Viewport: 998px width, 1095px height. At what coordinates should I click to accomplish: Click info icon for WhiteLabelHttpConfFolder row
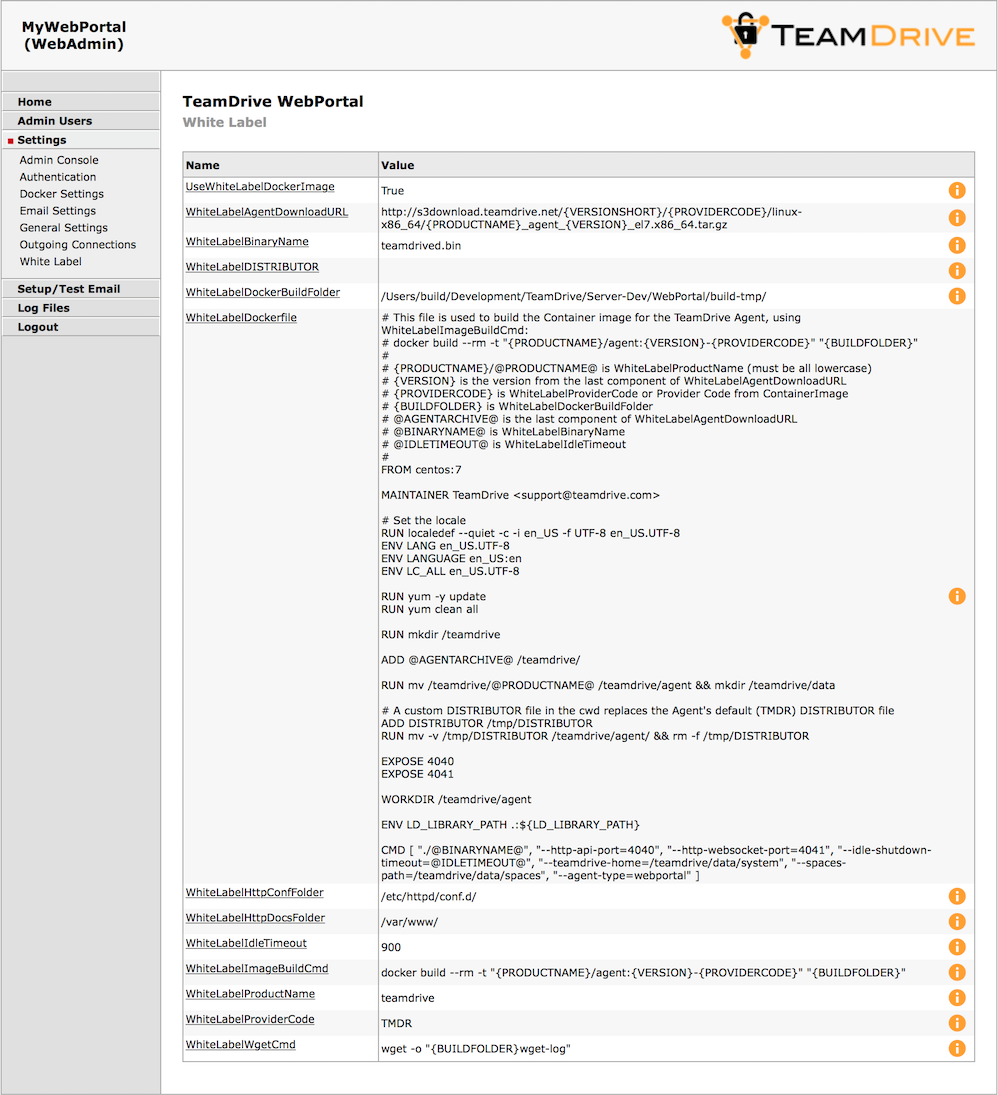(957, 896)
